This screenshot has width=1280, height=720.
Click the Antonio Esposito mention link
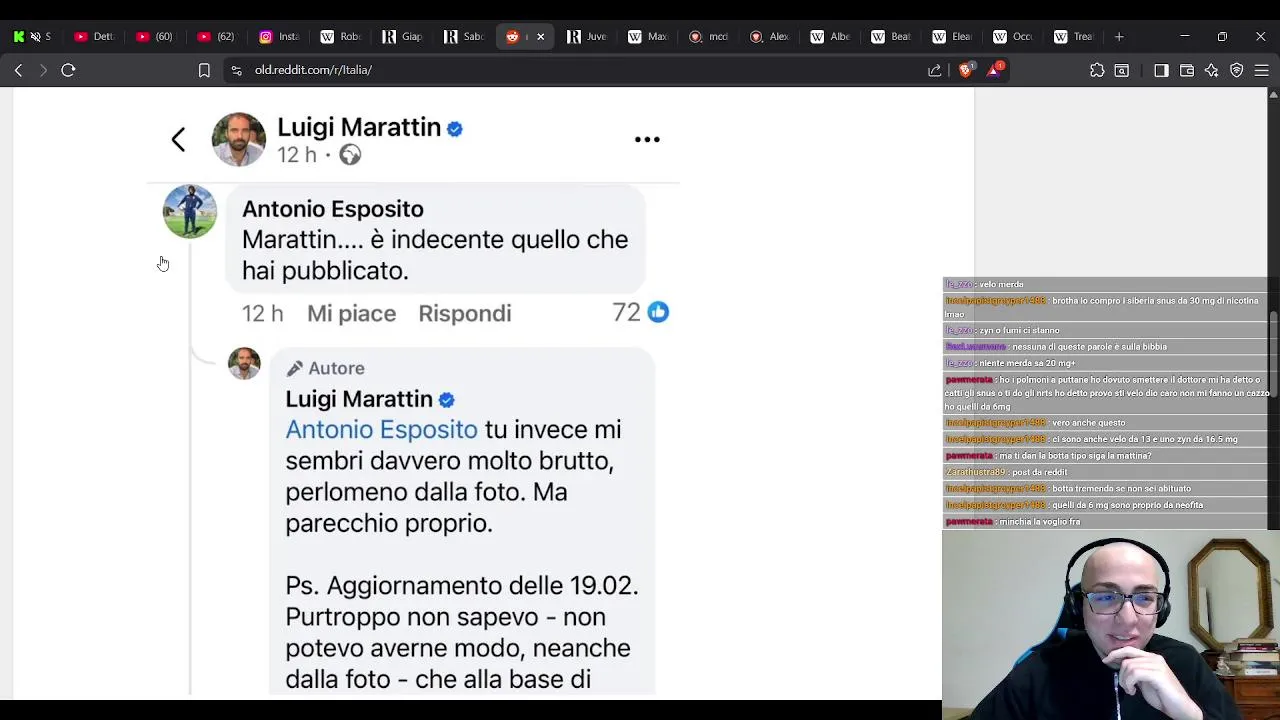pyautogui.click(x=381, y=430)
